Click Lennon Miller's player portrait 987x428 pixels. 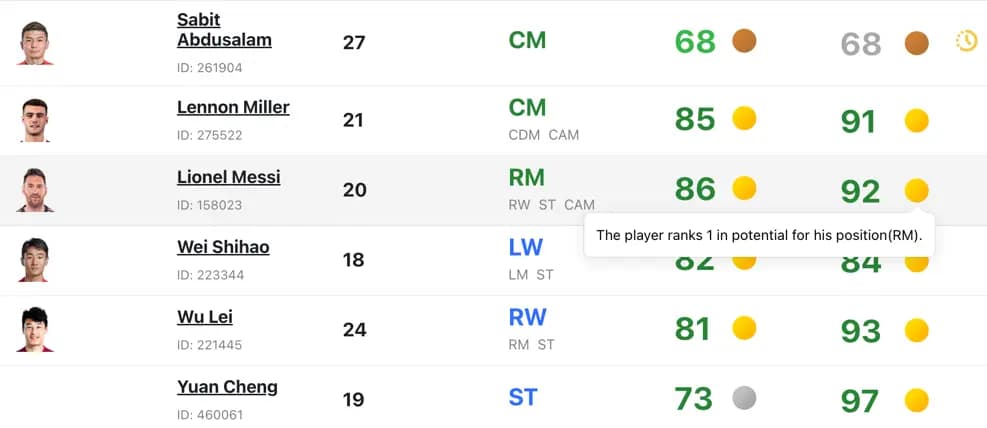(x=35, y=120)
